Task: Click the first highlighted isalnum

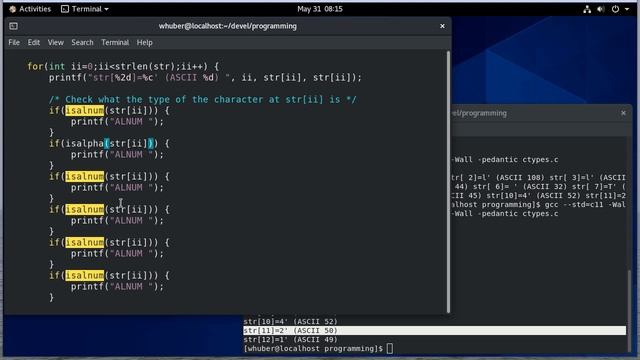Action: [84, 110]
